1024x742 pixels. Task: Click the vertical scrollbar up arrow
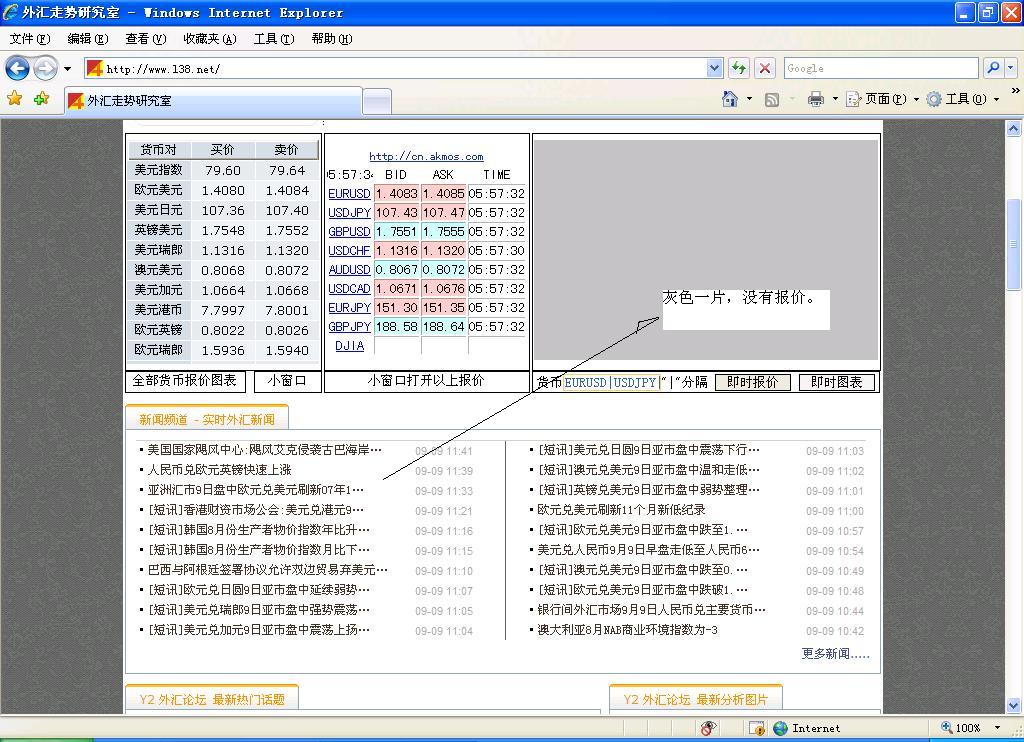click(1014, 129)
